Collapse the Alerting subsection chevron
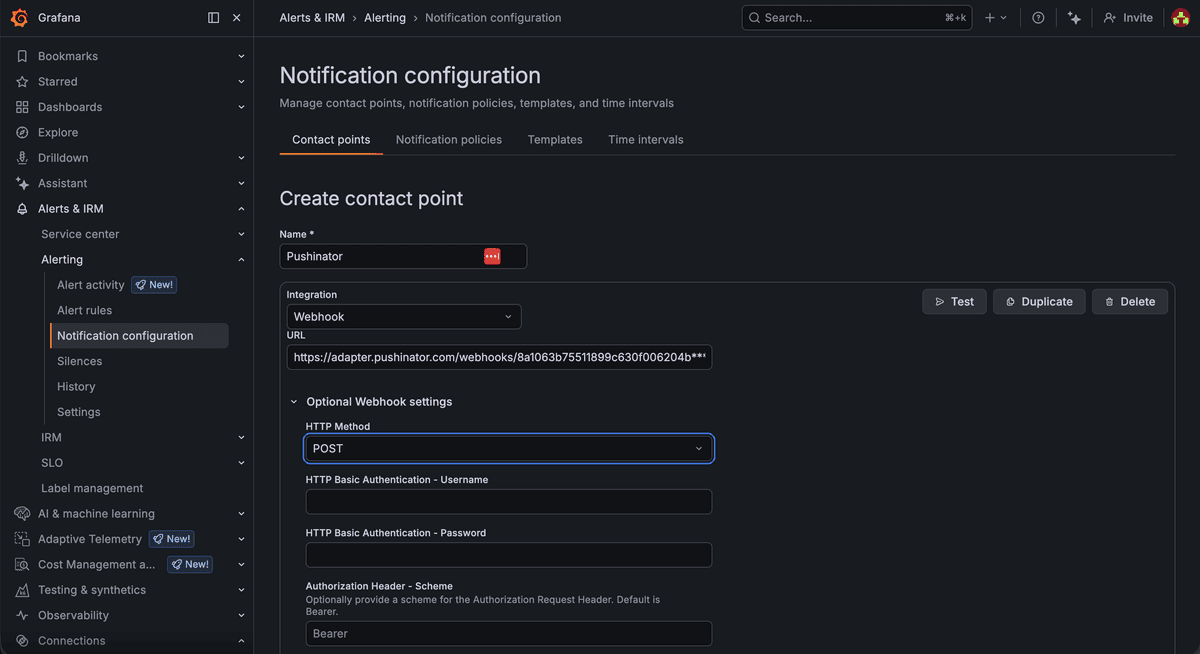The image size is (1200, 654). (x=241, y=260)
